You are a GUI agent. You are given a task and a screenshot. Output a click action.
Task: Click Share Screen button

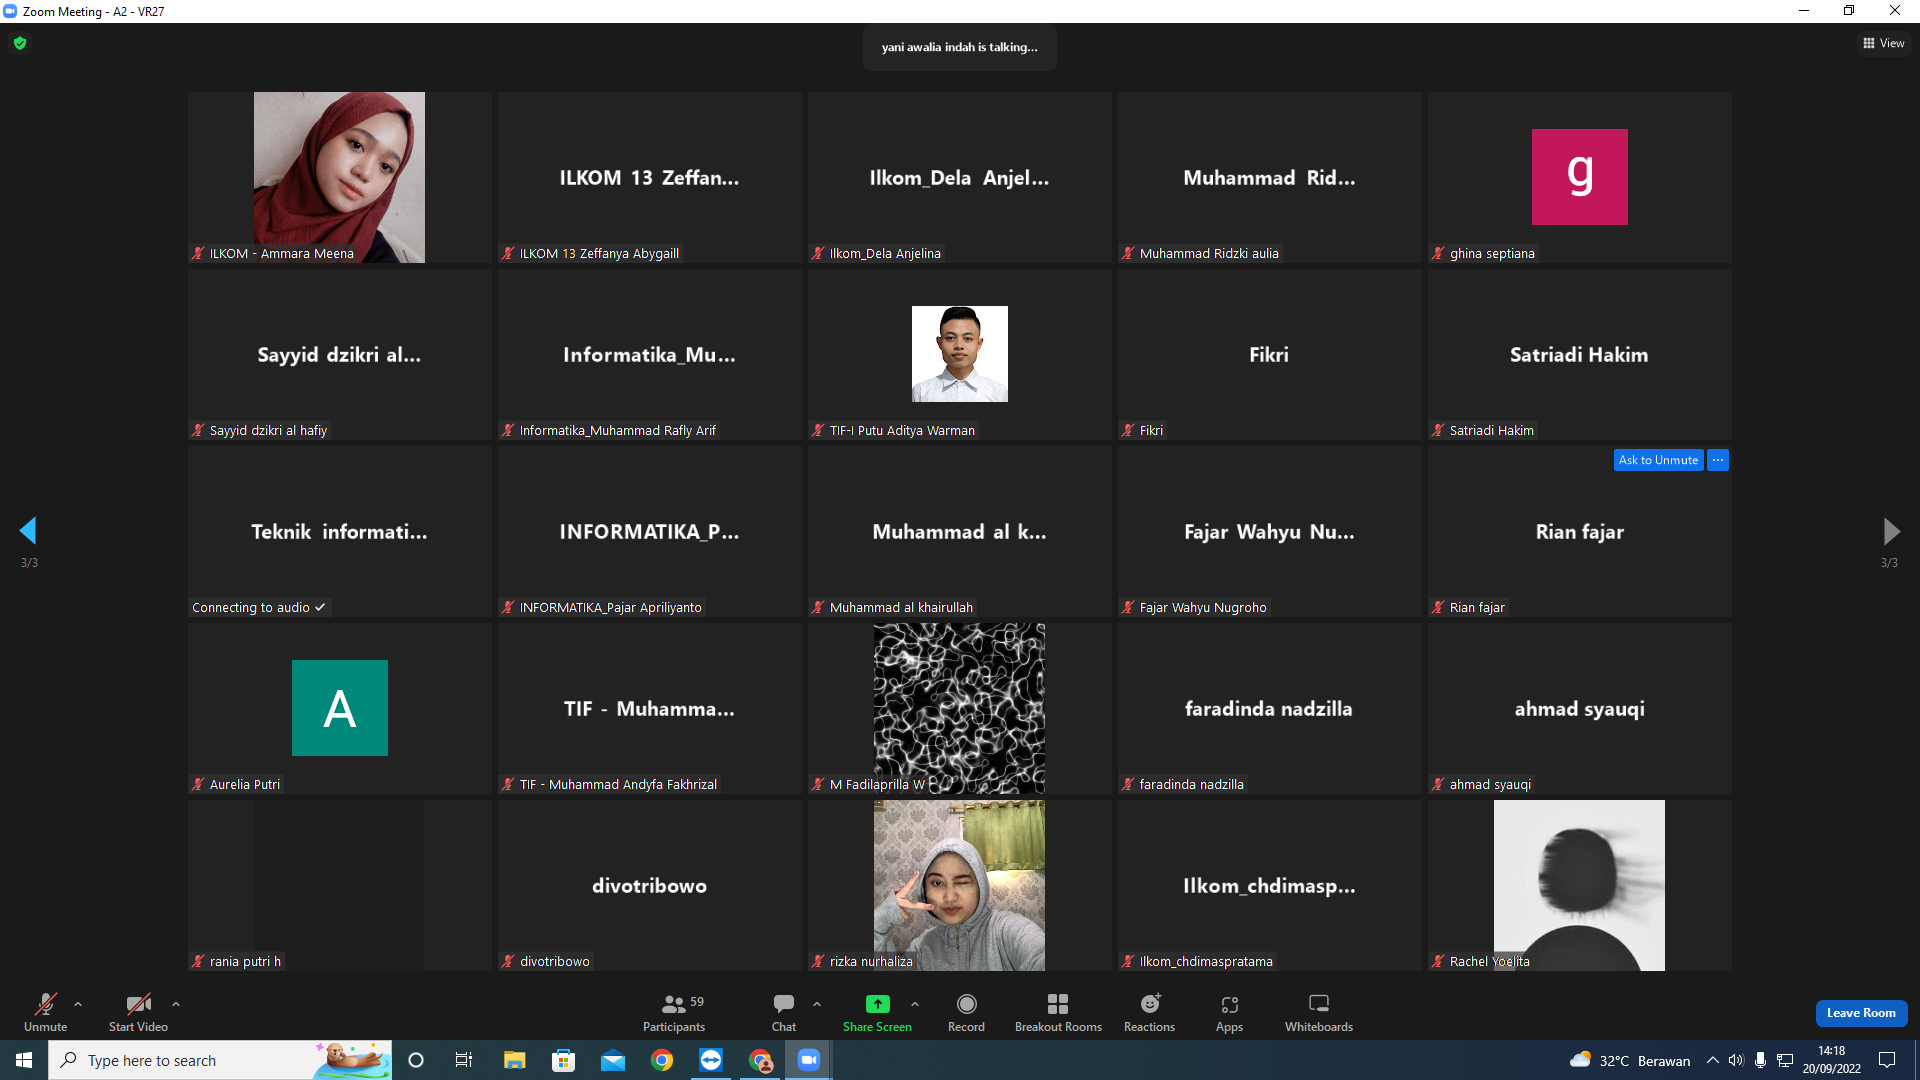point(877,1012)
